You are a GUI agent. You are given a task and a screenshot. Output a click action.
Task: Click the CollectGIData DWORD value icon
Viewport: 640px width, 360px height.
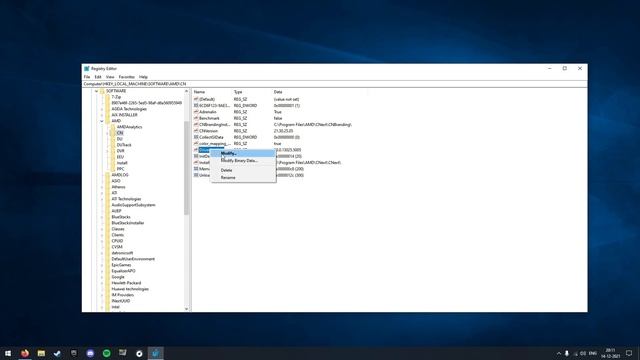tap(196, 137)
